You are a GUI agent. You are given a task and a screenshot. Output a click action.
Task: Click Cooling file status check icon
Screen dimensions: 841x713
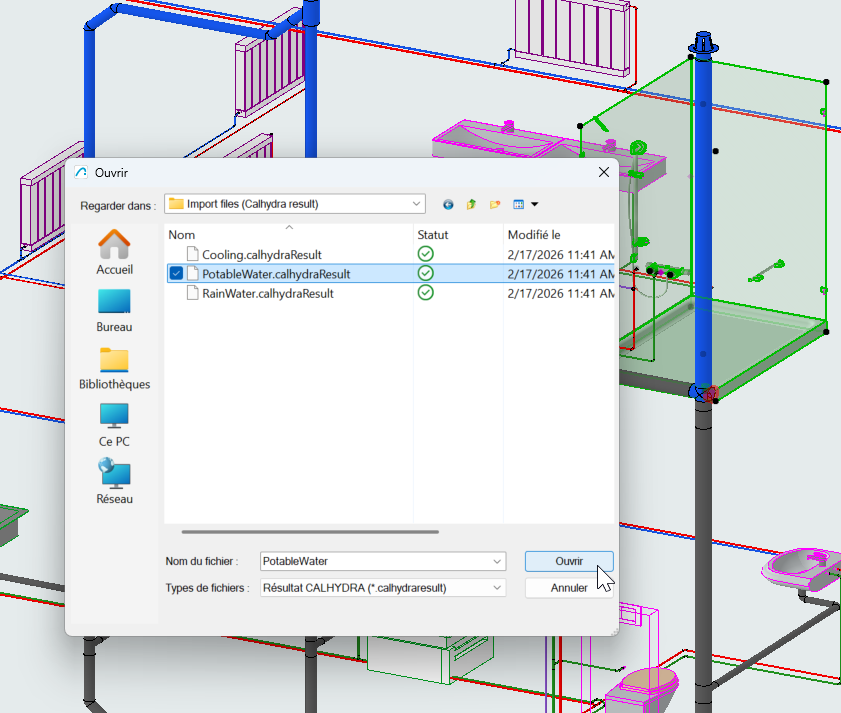click(x=425, y=254)
